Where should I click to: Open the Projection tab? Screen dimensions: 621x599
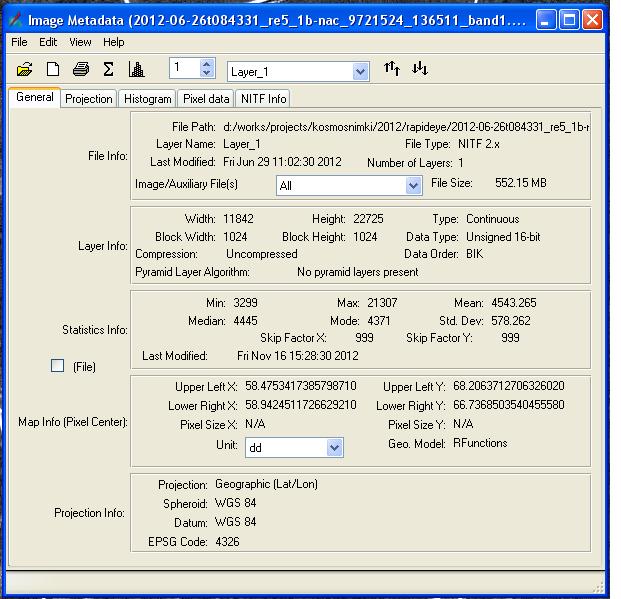click(89, 99)
